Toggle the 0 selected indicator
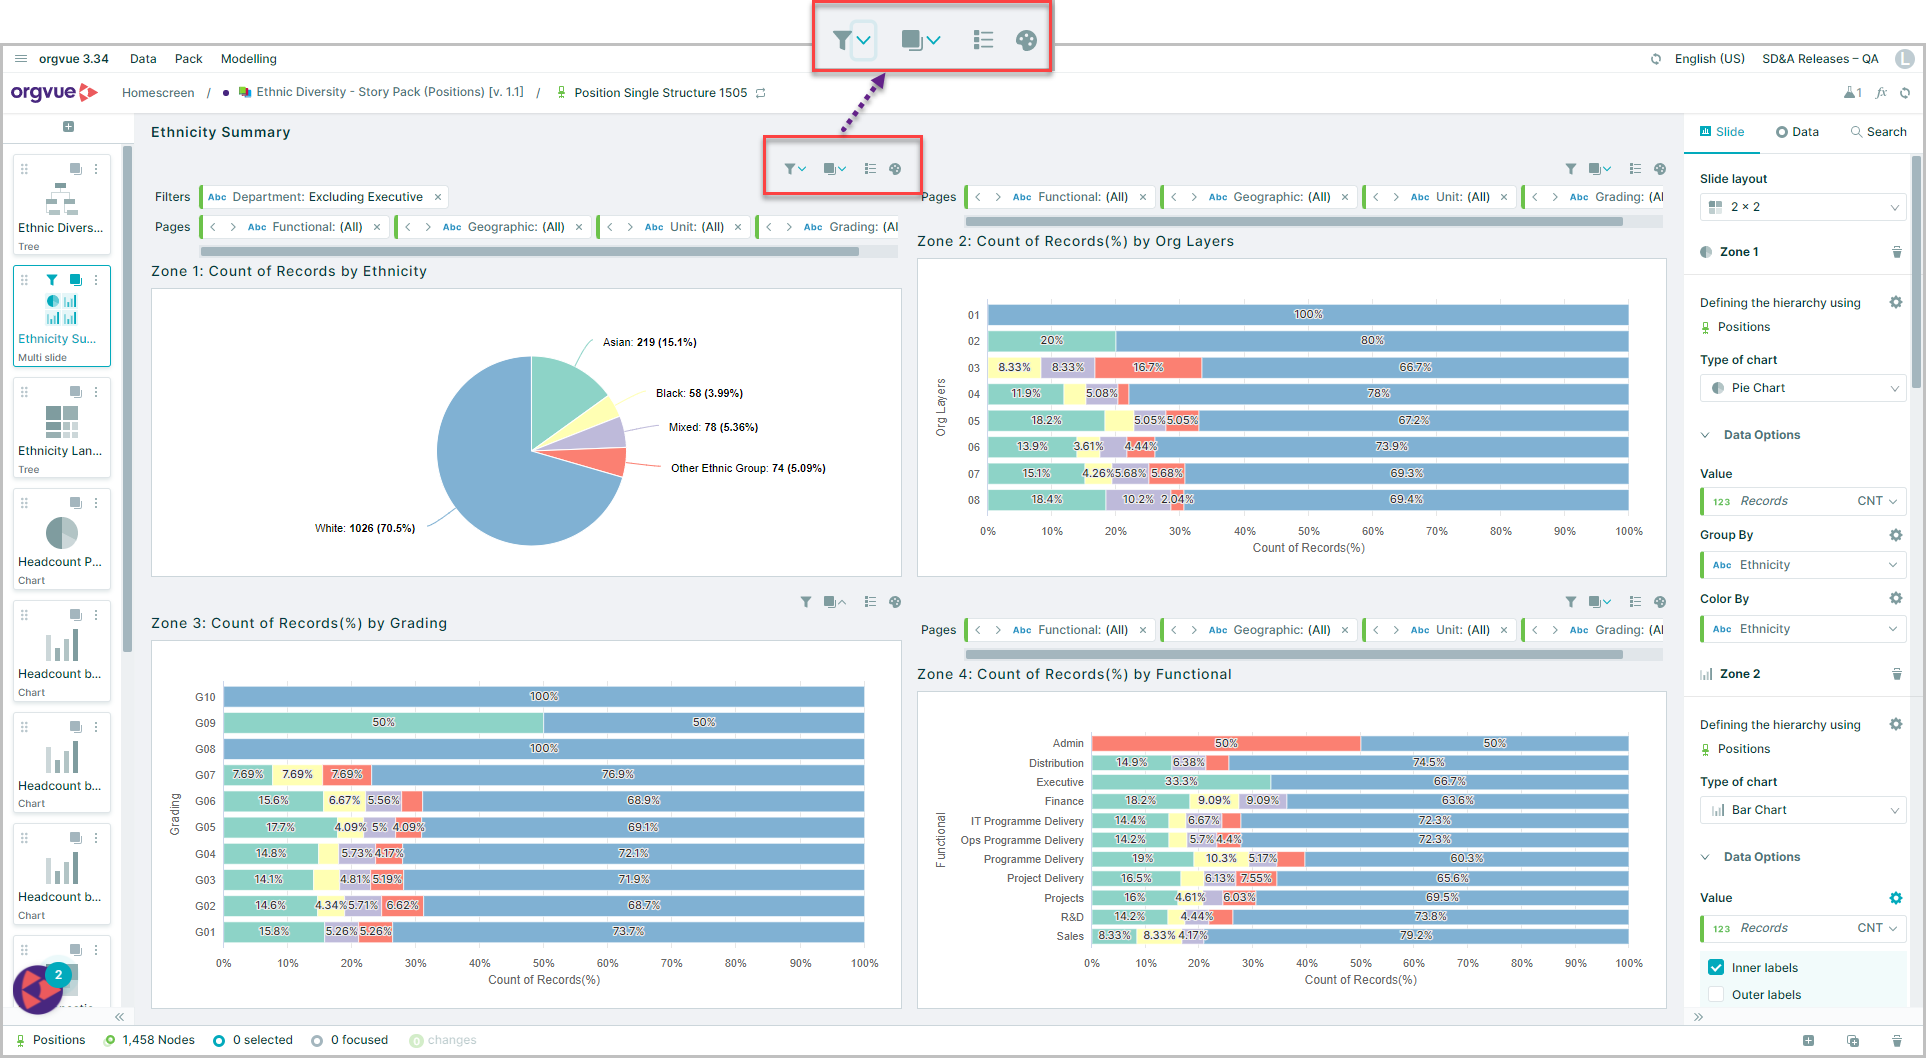This screenshot has height=1058, width=1926. coord(253,1040)
